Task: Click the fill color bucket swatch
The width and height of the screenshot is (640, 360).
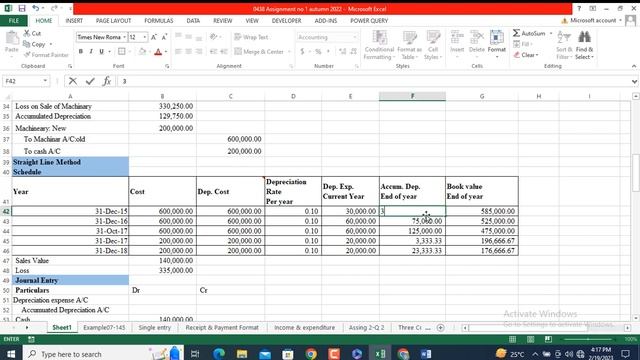Action: pyautogui.click(x=142, y=52)
